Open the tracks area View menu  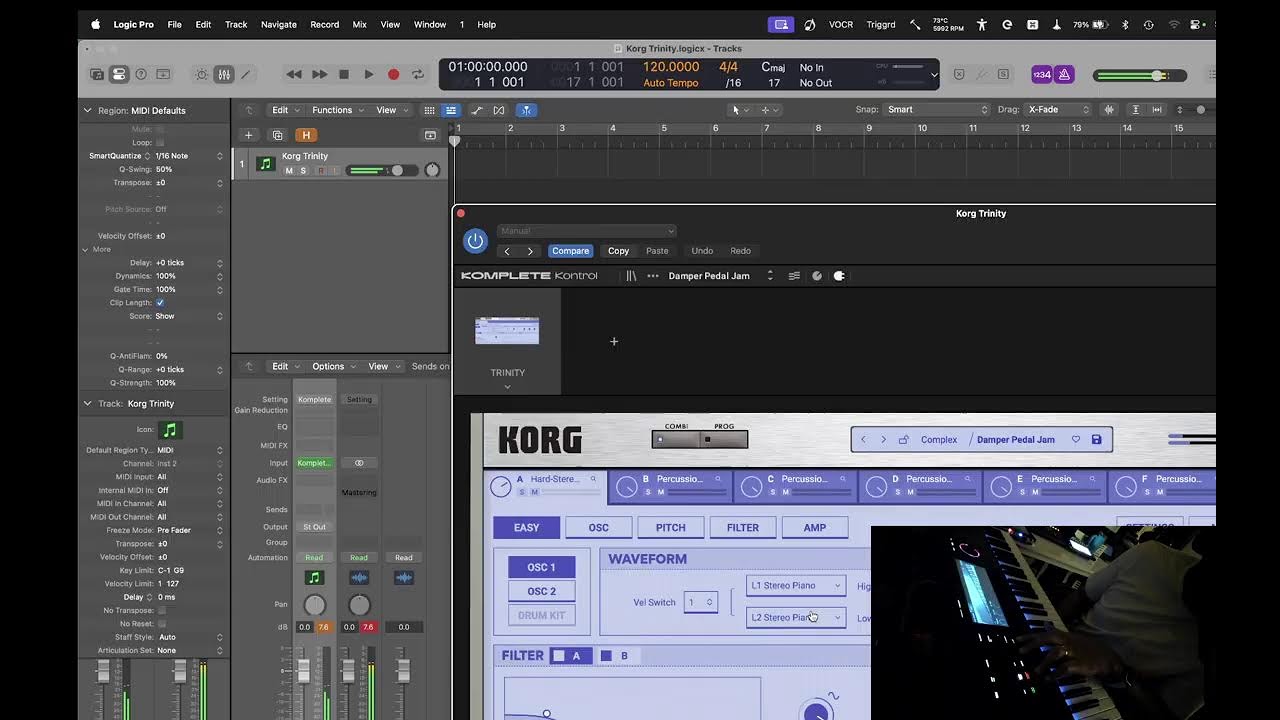391,110
